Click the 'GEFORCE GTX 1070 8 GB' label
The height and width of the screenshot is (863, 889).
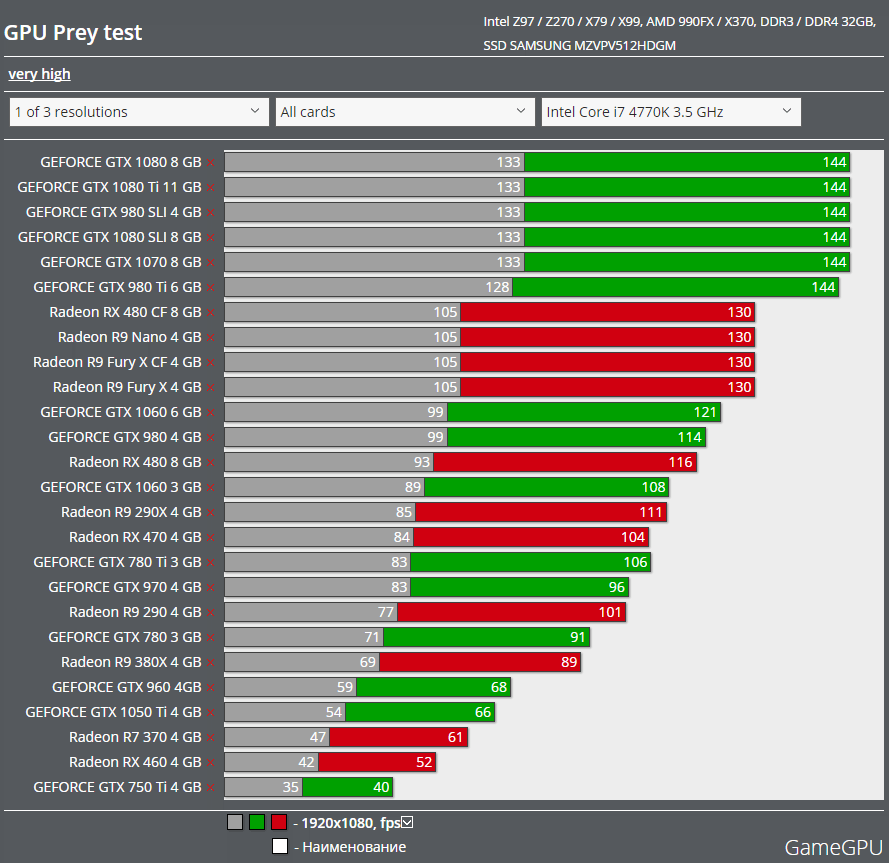121,263
